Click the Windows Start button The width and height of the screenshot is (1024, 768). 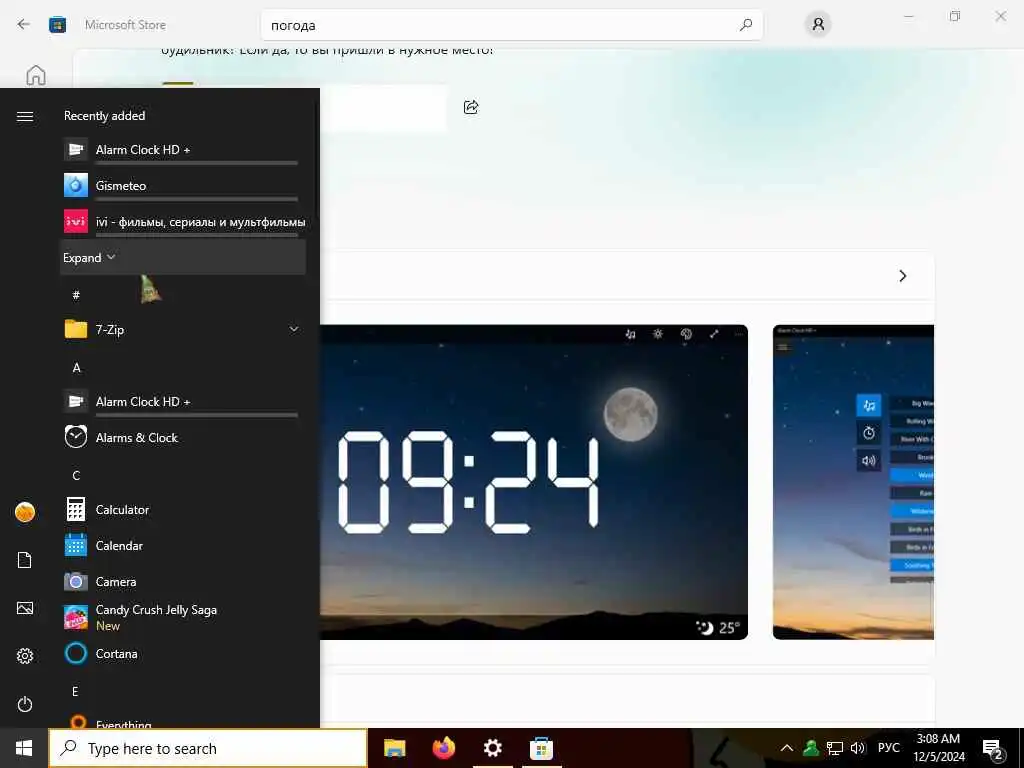(24, 748)
